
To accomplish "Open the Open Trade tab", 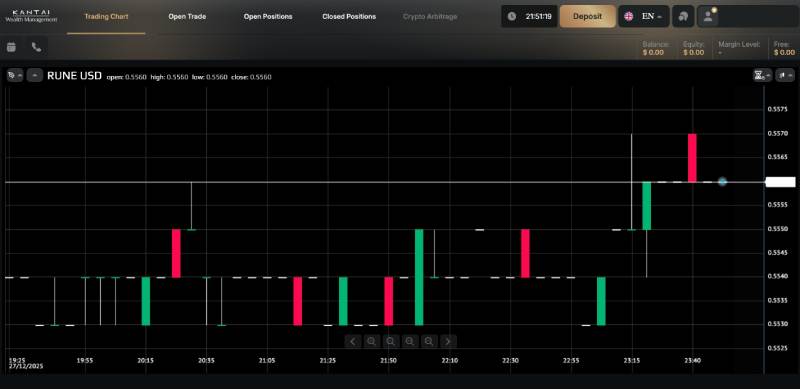I will point(187,16).
